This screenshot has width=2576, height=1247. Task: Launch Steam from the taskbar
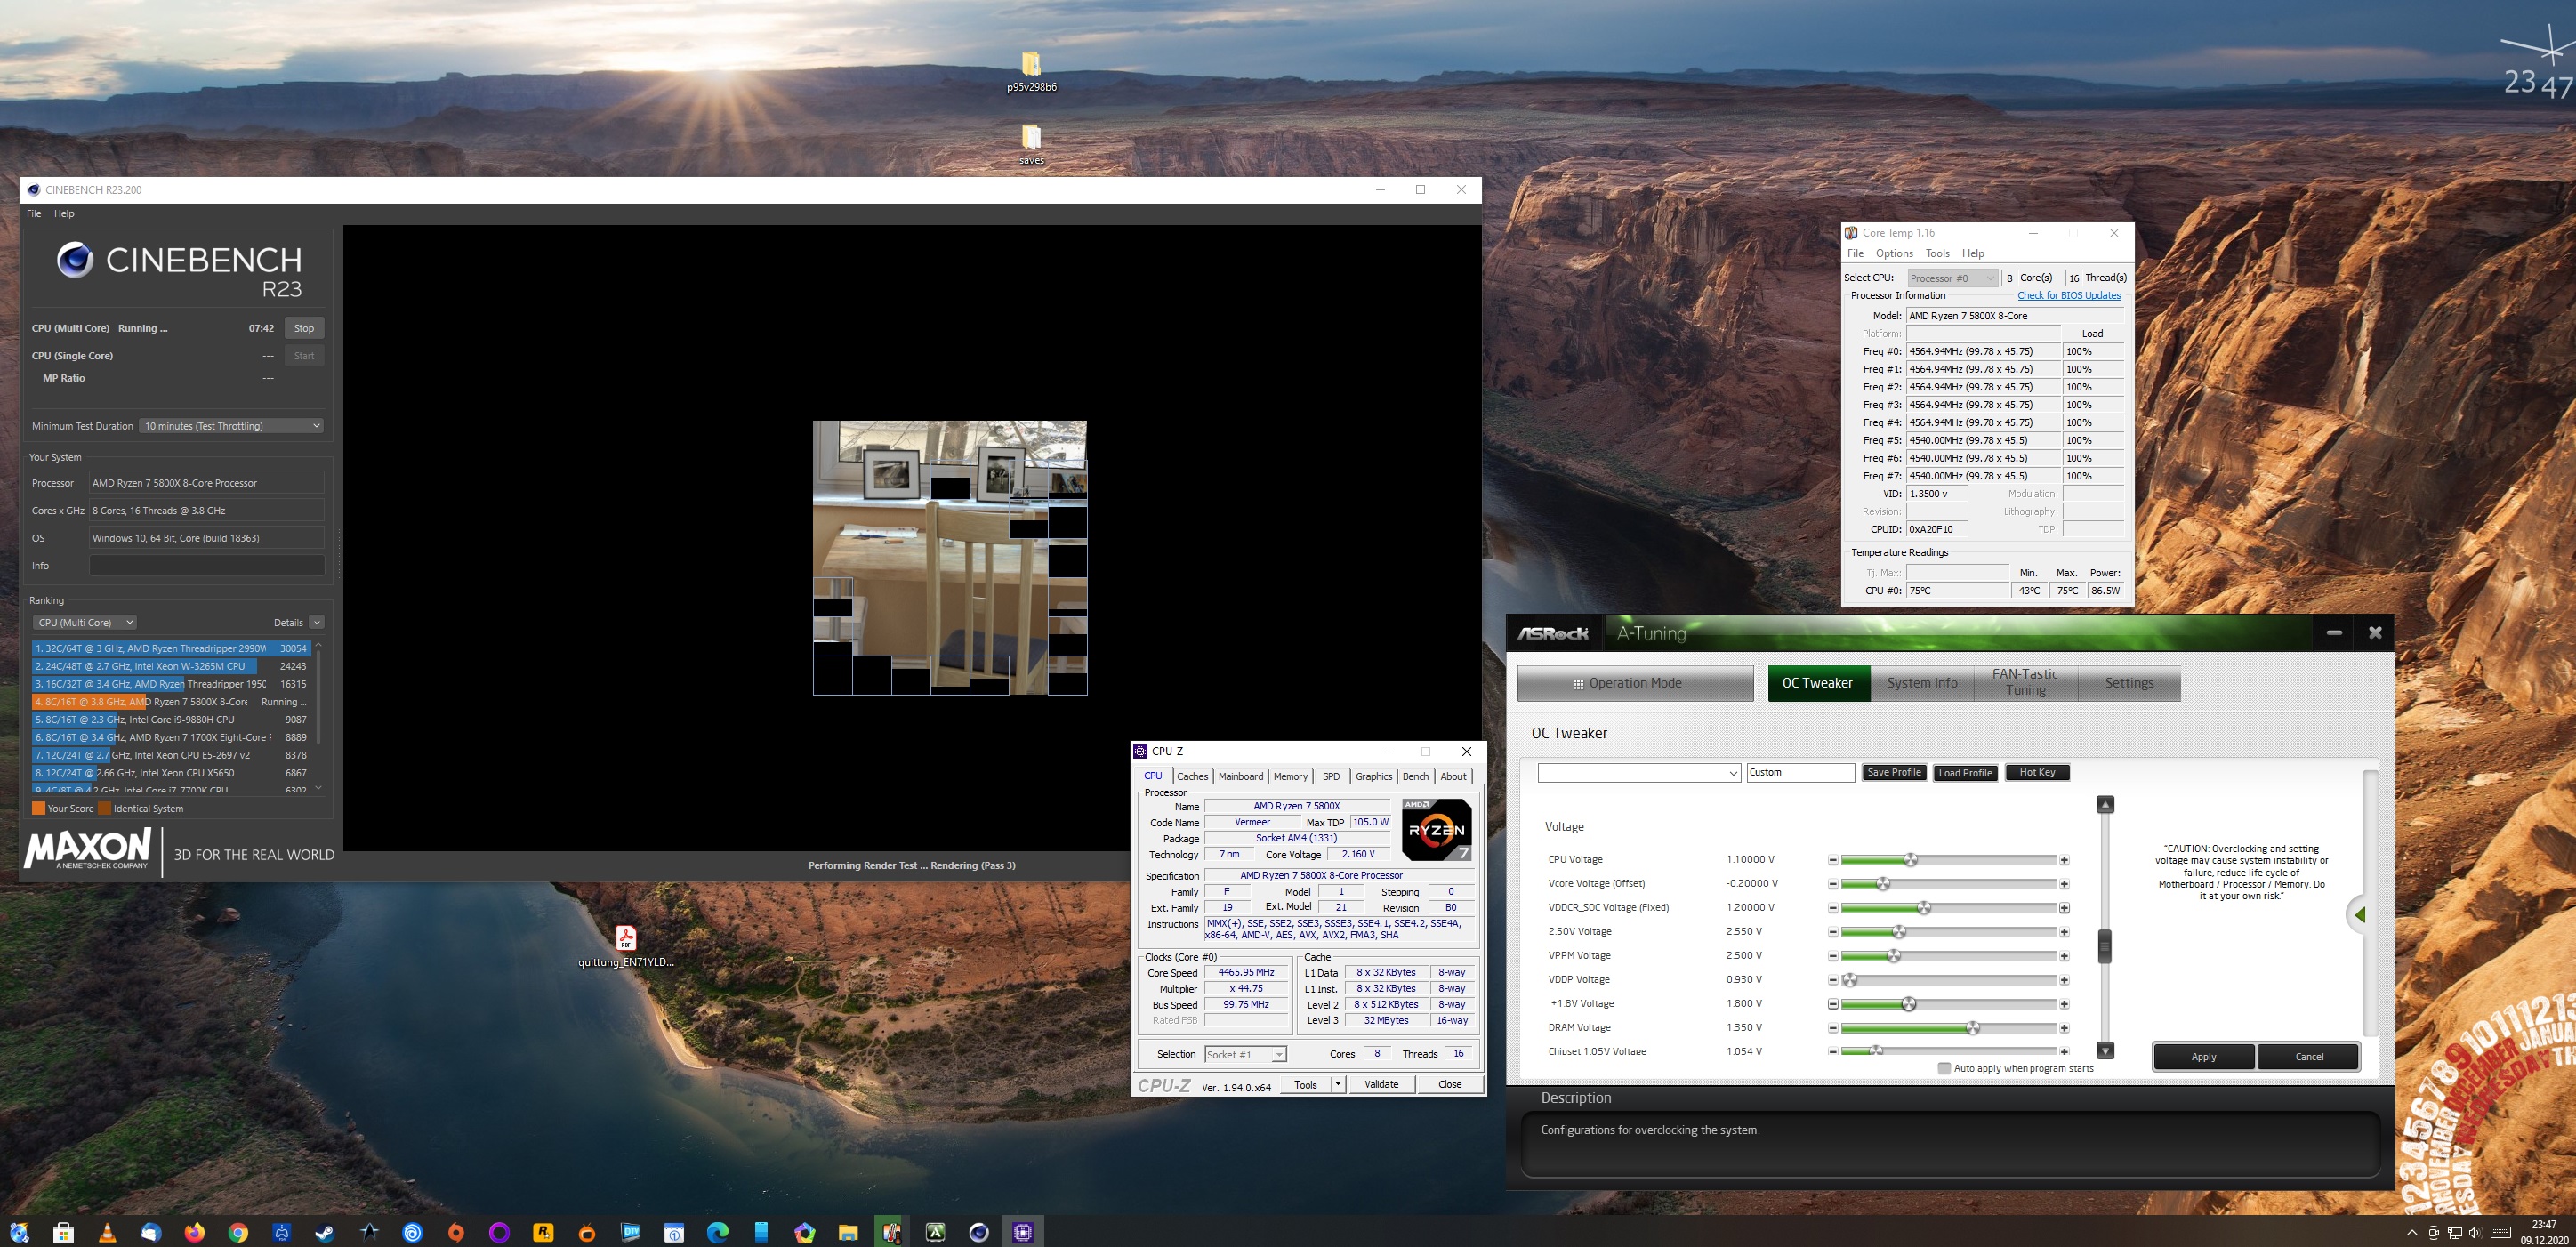click(x=326, y=1231)
